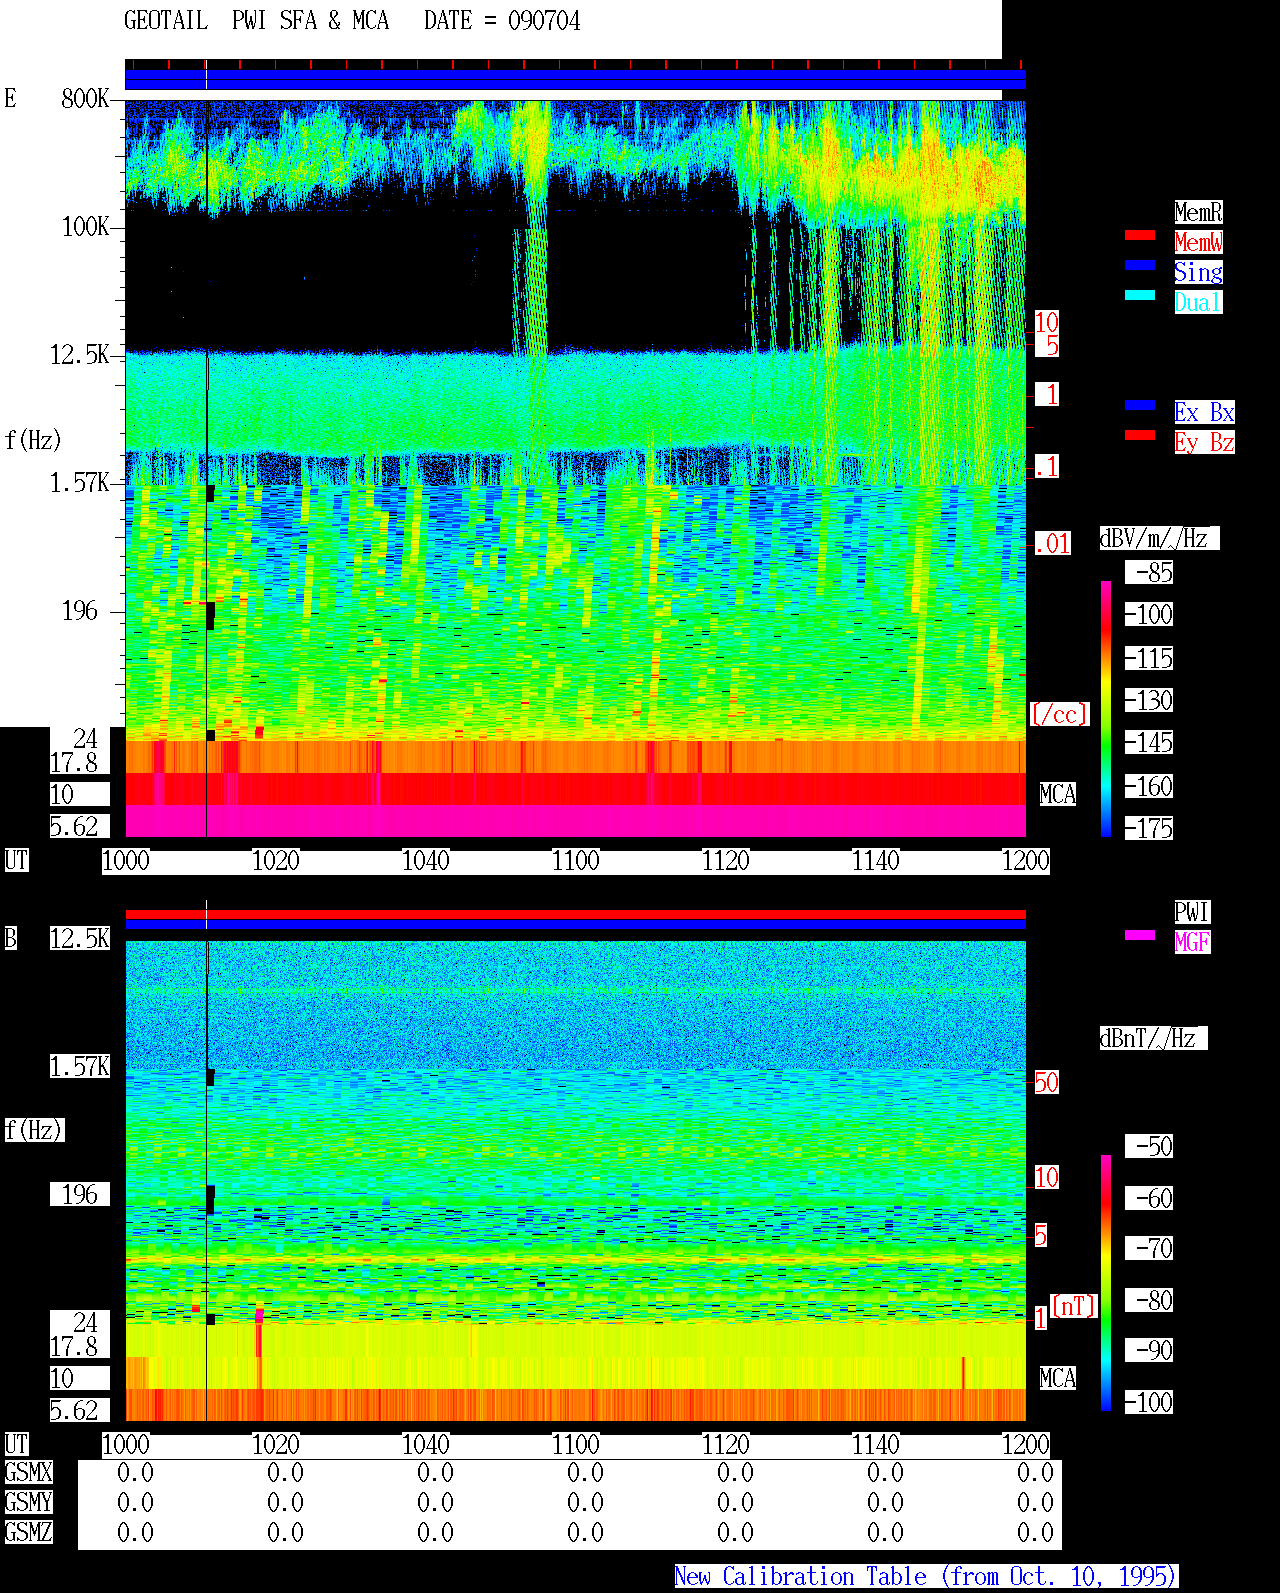Click the 1100 UT tick on the electric panel axis

576,861
